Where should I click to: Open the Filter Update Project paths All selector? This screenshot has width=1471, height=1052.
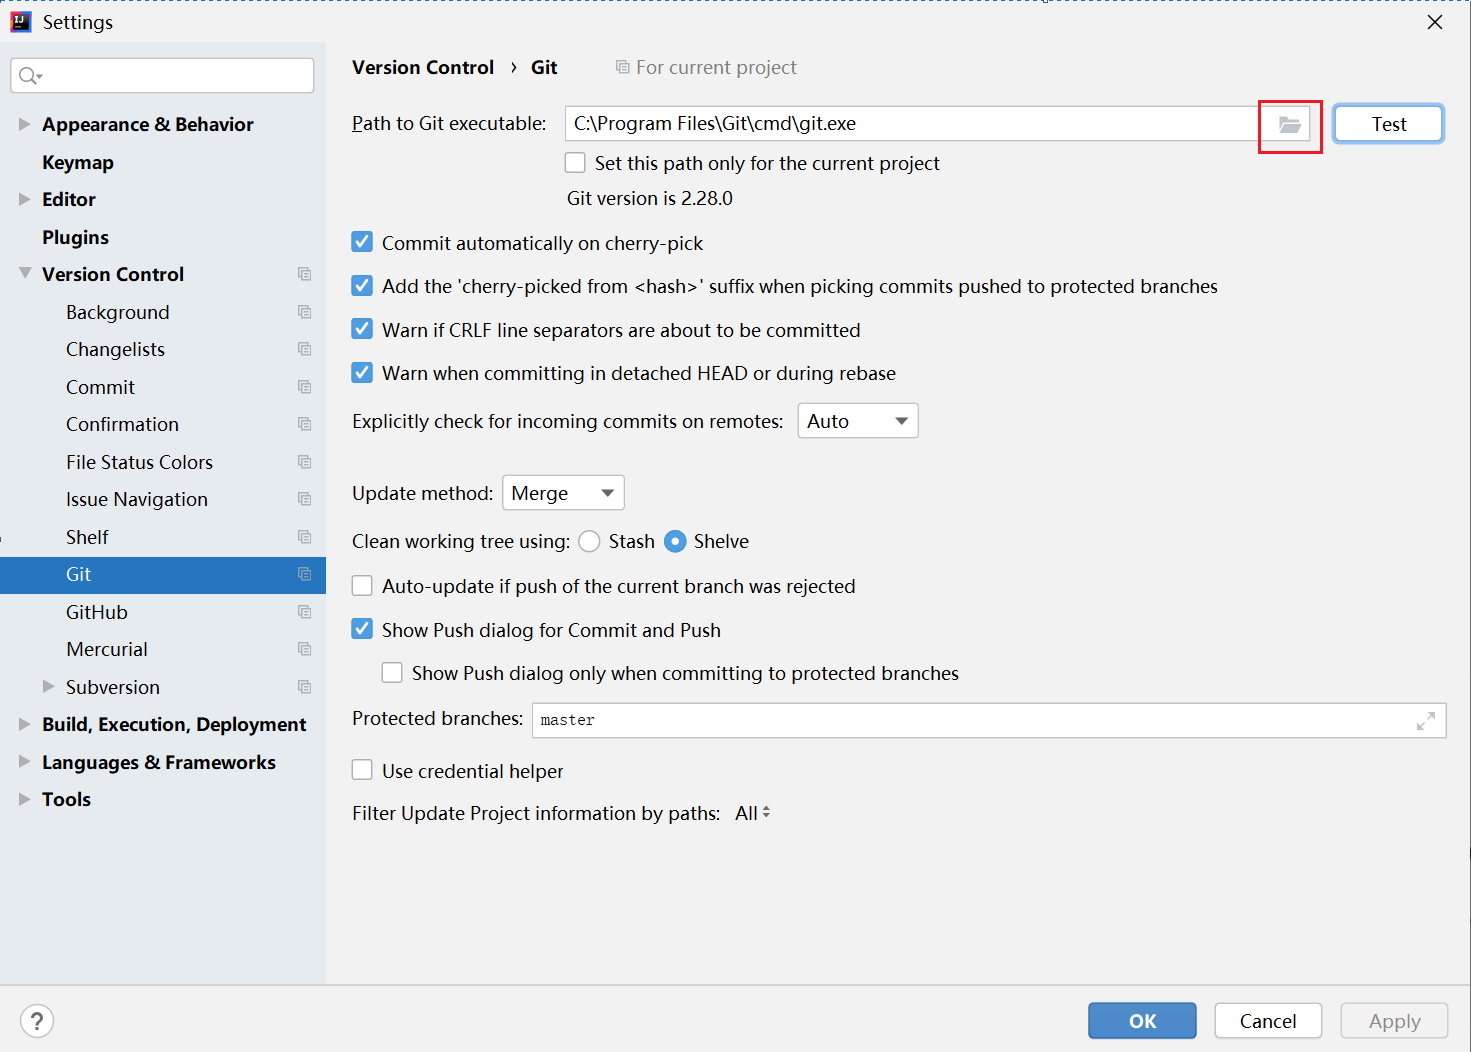point(753,813)
